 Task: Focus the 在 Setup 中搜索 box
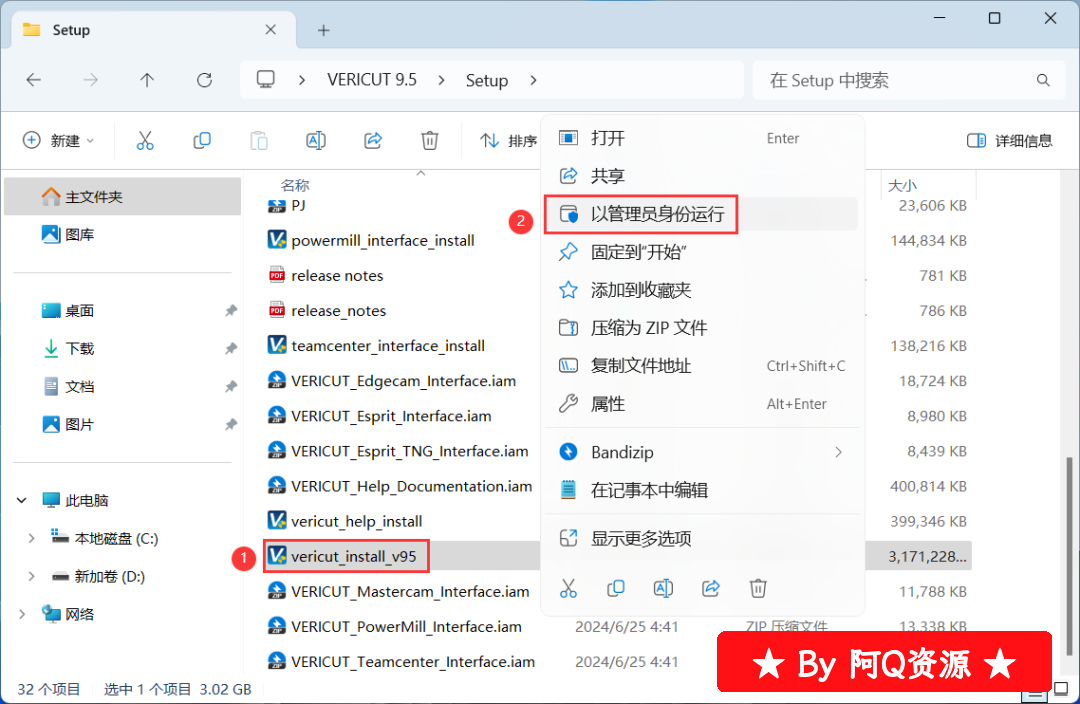click(909, 81)
